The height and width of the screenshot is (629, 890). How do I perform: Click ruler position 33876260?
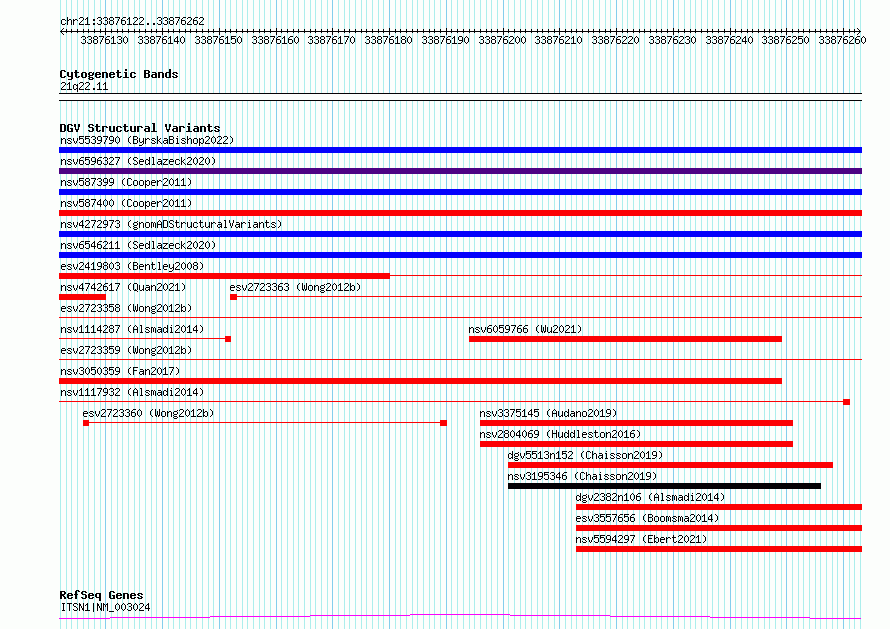coord(842,40)
